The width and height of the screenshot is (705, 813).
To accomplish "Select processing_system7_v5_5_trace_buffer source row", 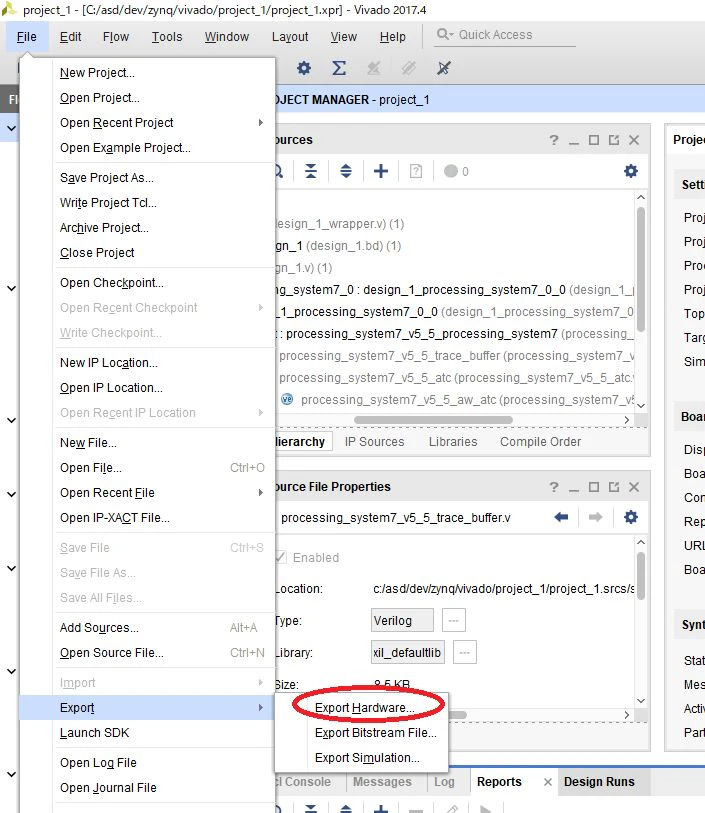I will [x=457, y=356].
